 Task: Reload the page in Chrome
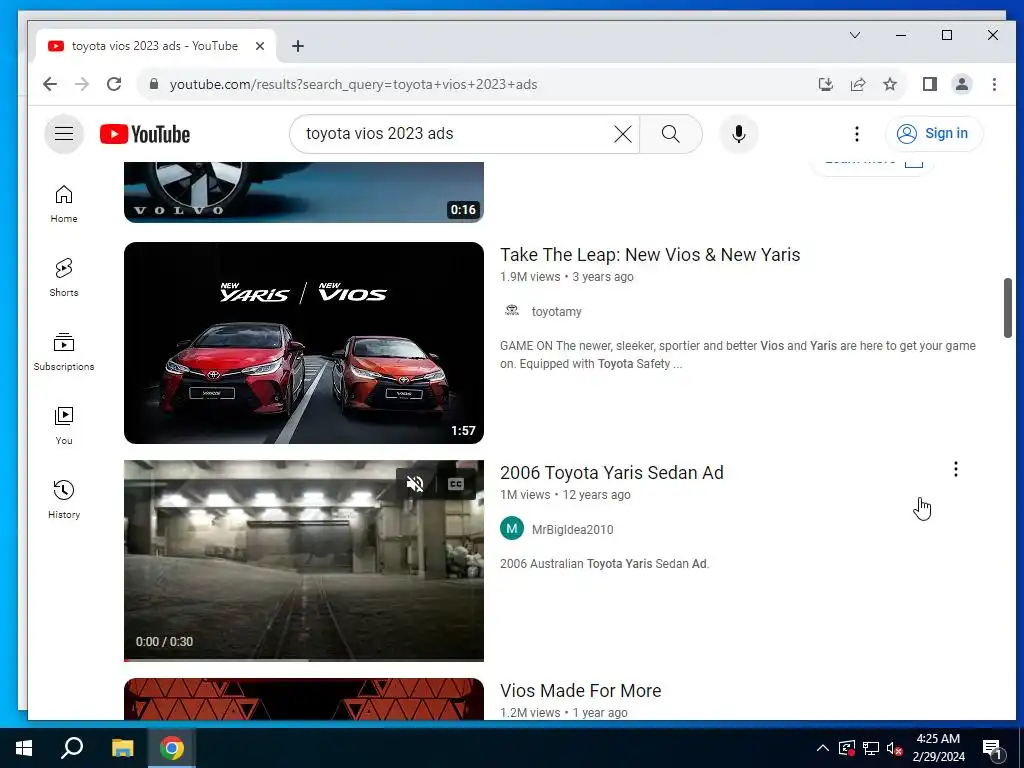114,84
